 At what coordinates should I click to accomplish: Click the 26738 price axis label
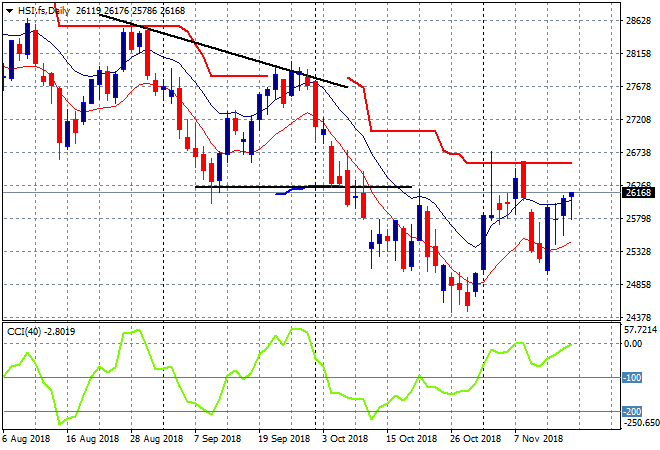click(x=639, y=153)
